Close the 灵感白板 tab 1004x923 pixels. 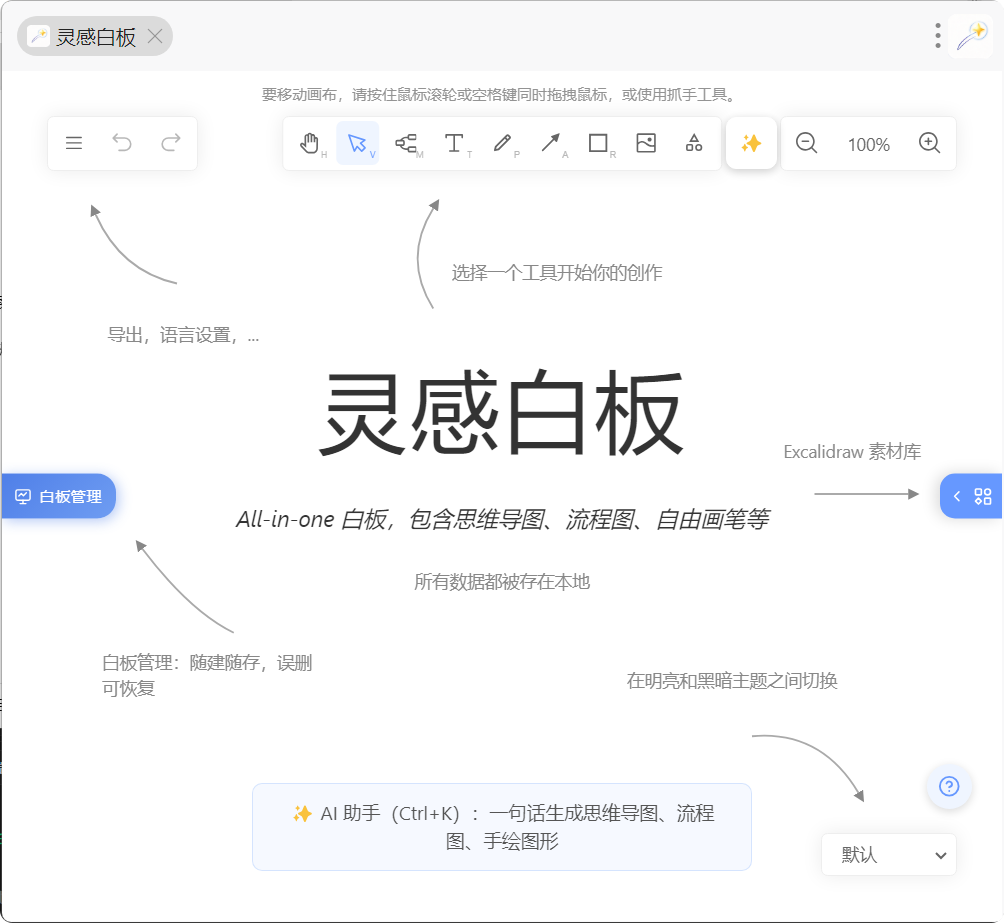(x=155, y=37)
